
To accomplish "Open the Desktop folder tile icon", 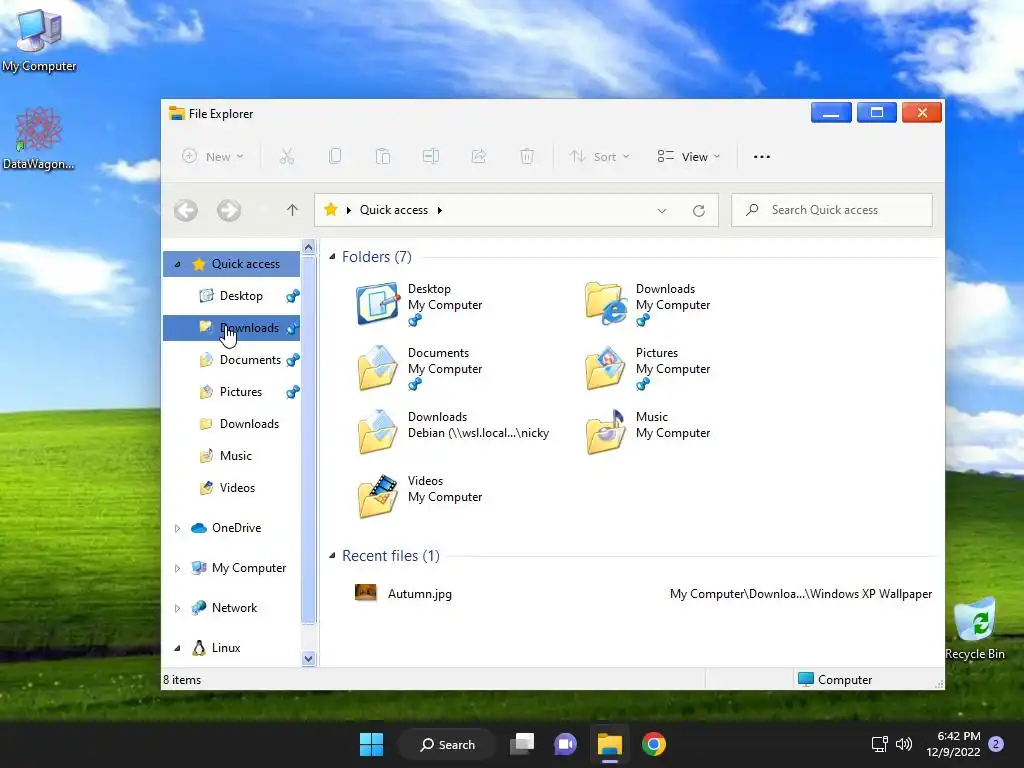I will [377, 303].
